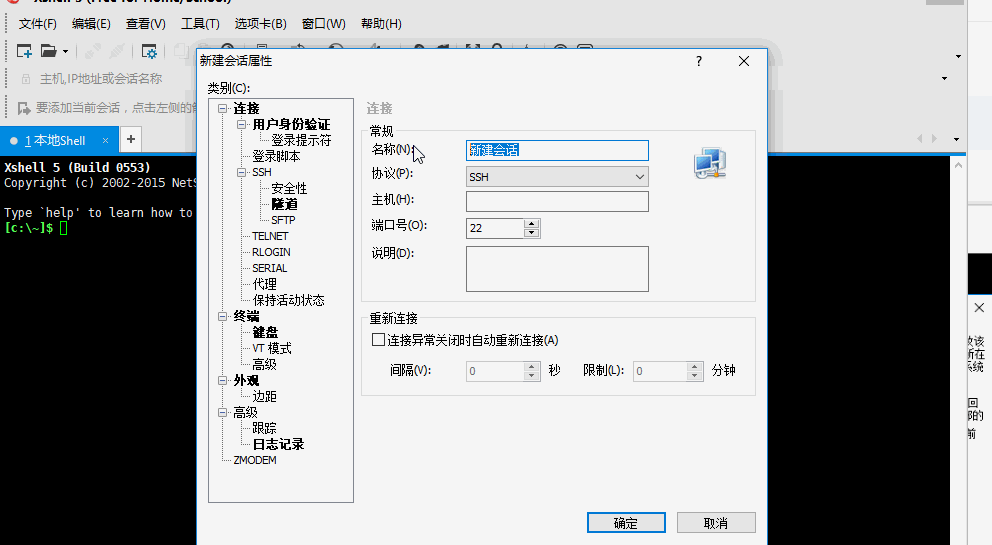The height and width of the screenshot is (545, 992).
Task: Enable 连接异常关闭时自动重新连接 checkbox
Action: click(x=378, y=340)
